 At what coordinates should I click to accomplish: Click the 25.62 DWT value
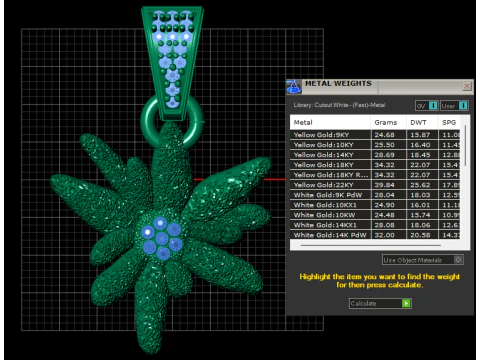(x=420, y=185)
